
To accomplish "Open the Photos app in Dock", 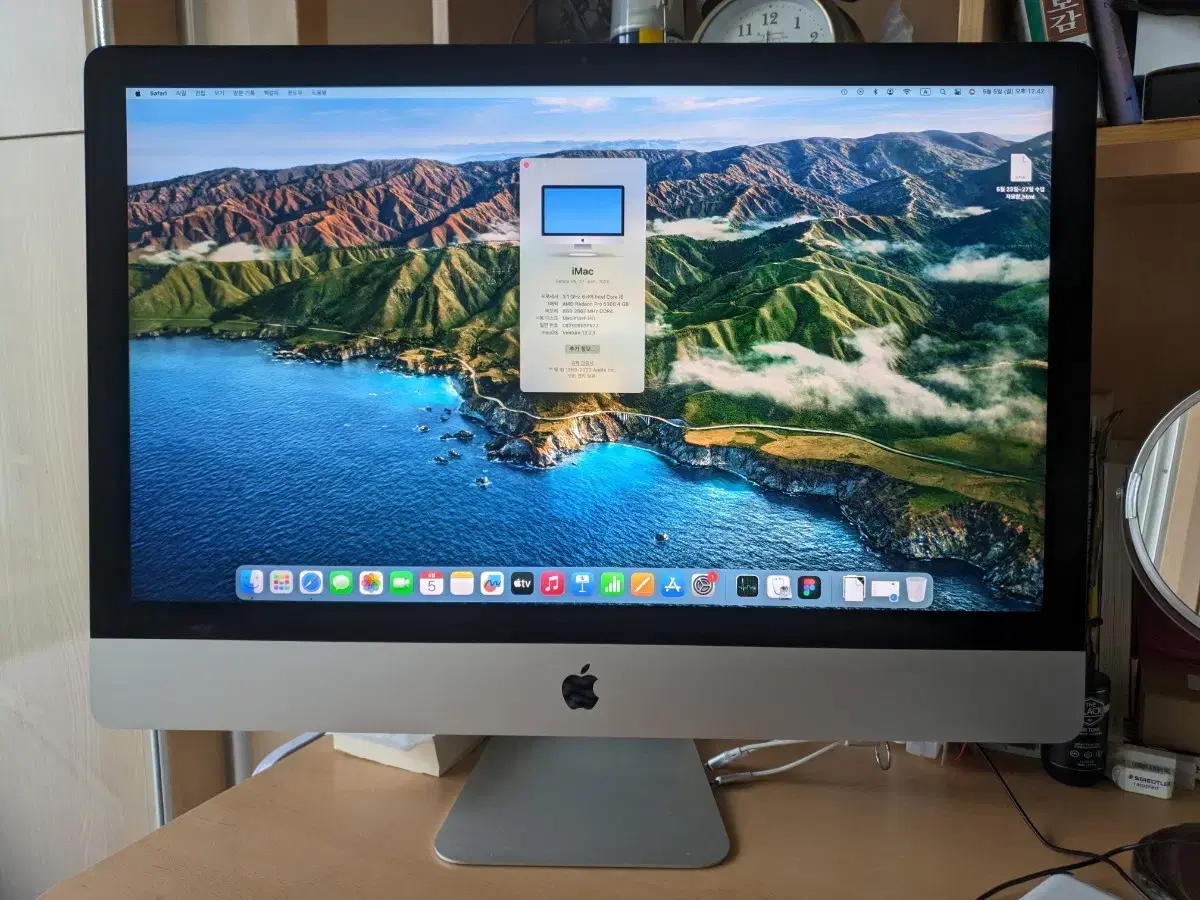I will (x=371, y=582).
